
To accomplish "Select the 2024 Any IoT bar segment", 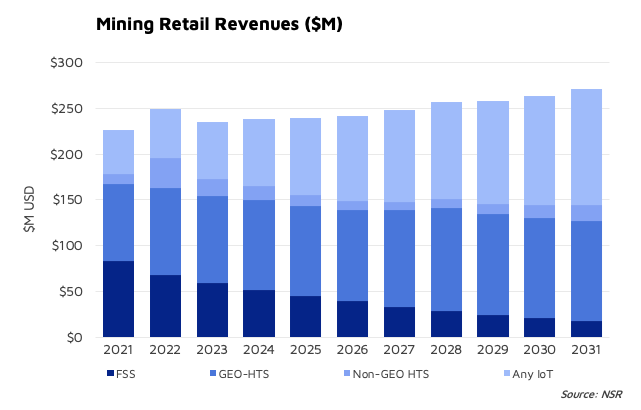I will [x=259, y=153].
